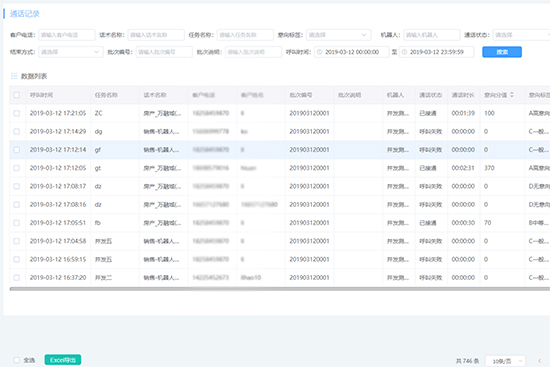Check the row dated 2019-03-12 17:08:17

16,186
